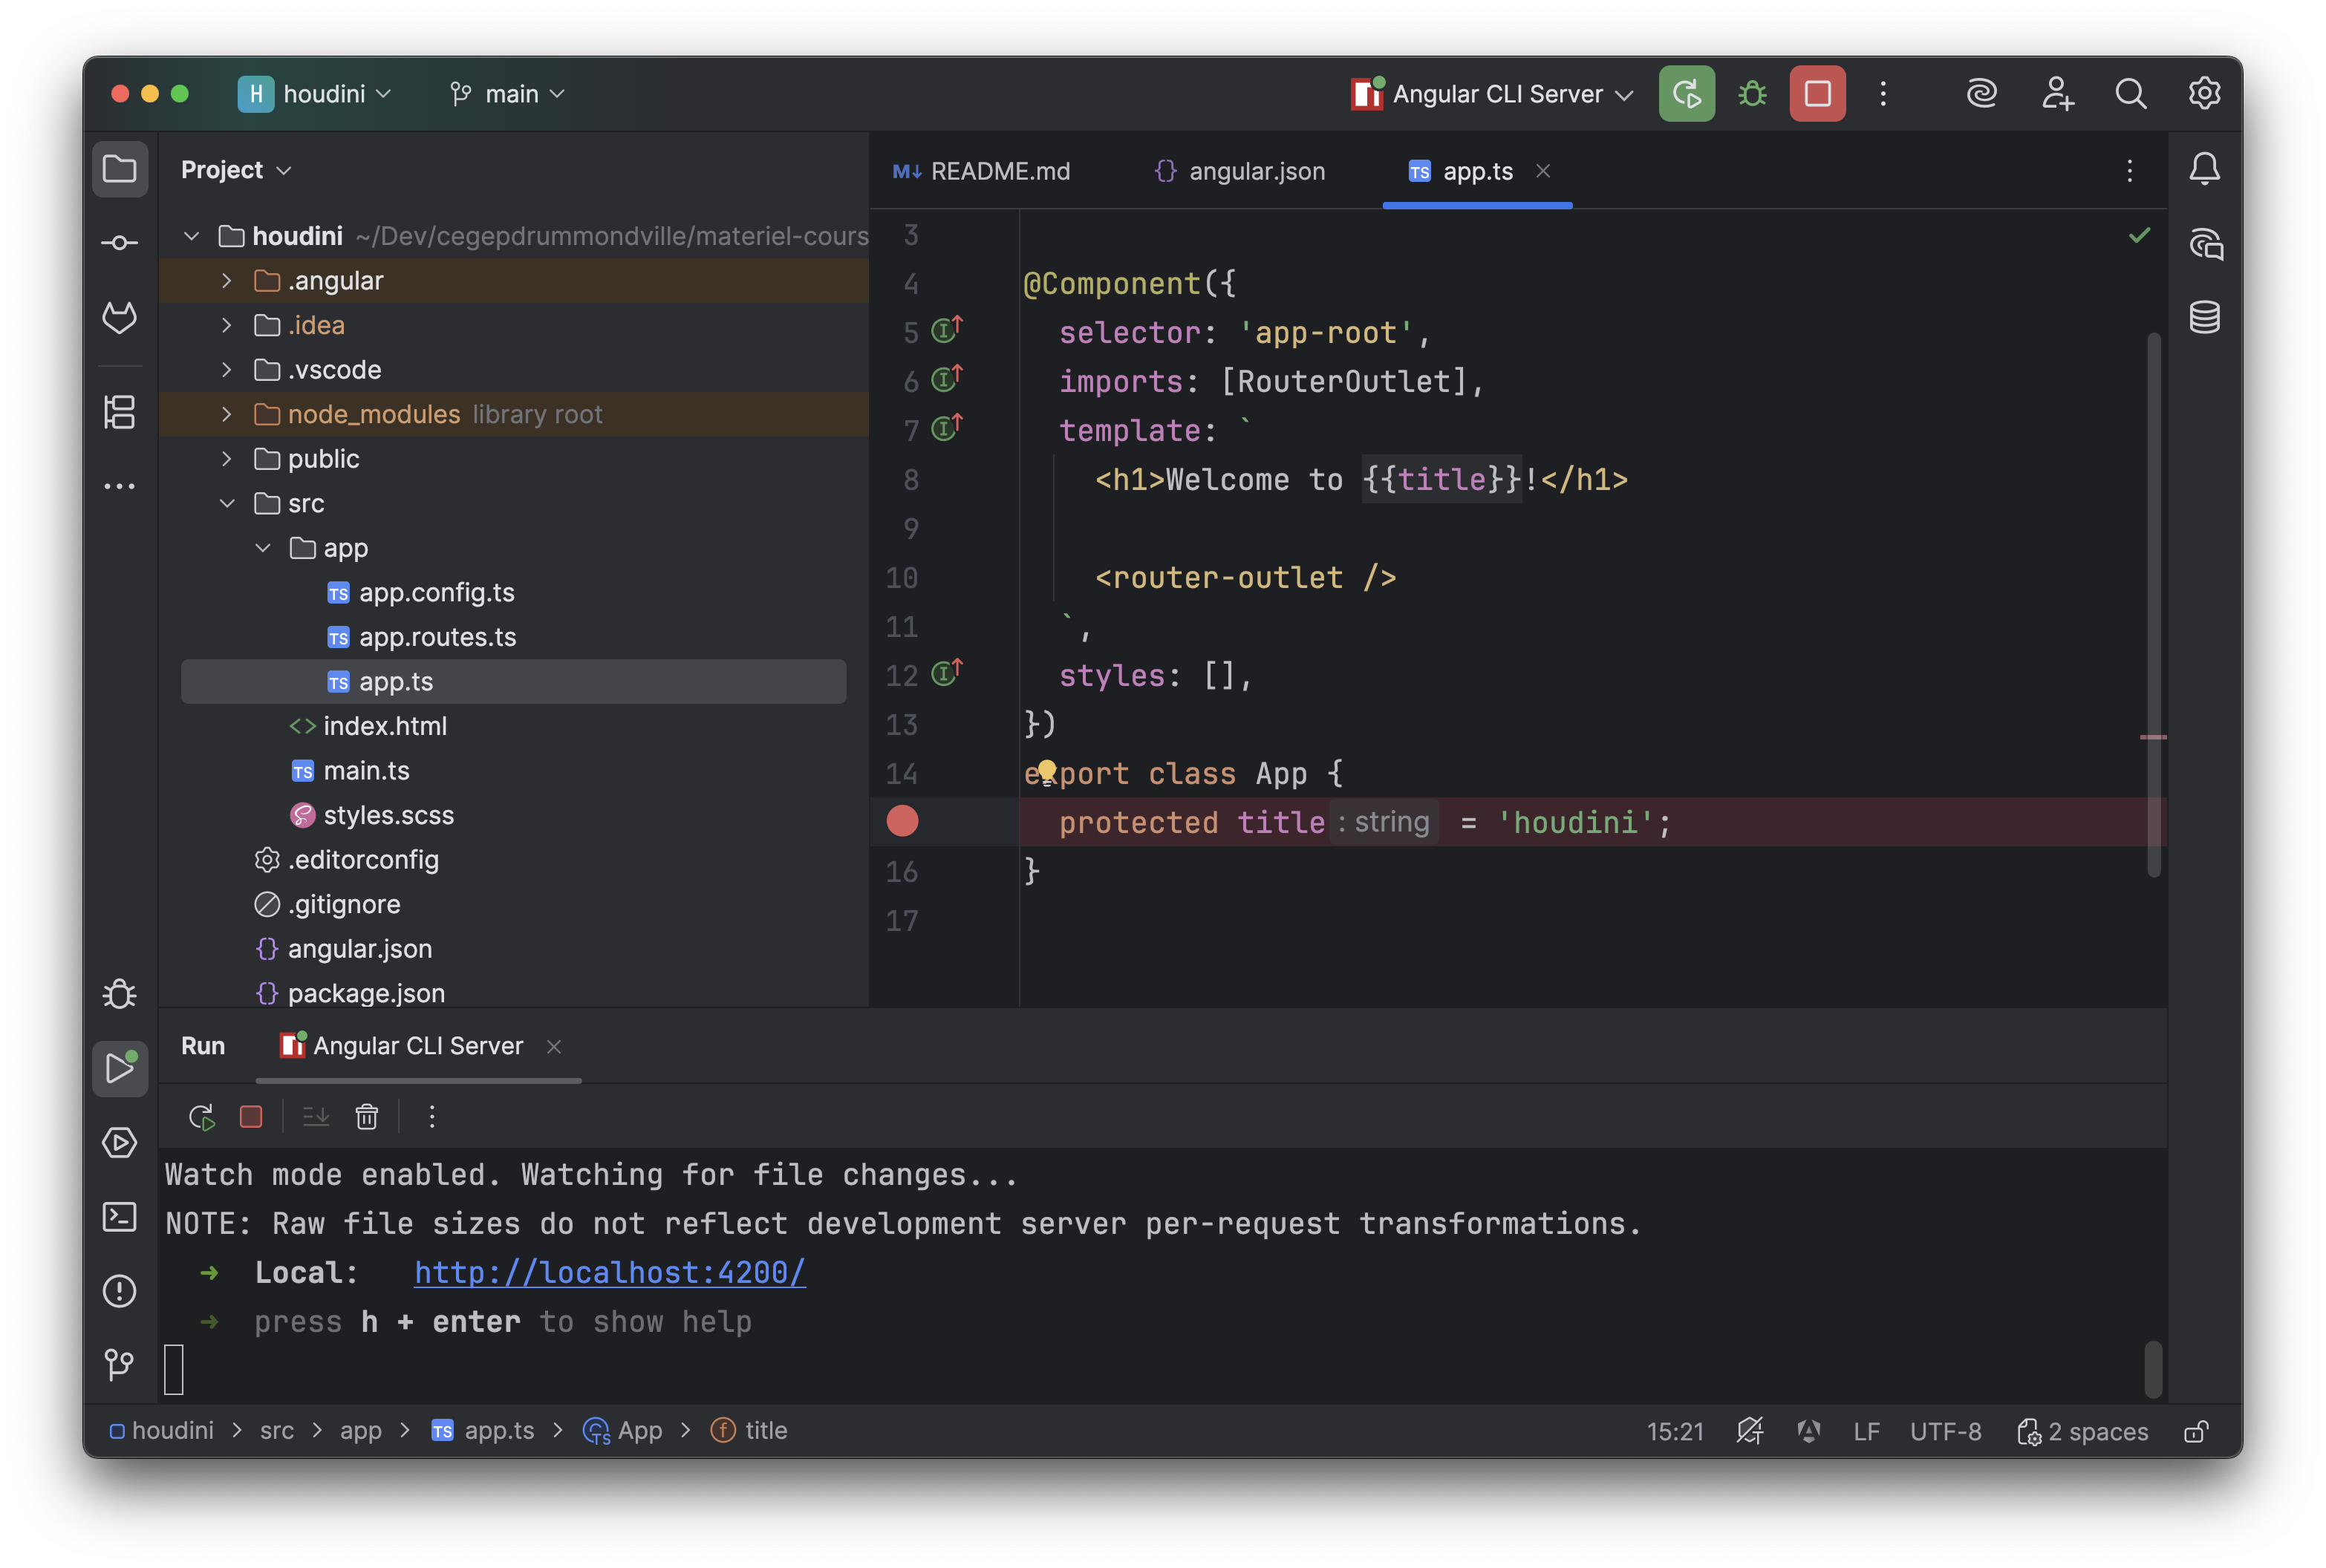Open the Debug tool window in left sidebar
Image resolution: width=2326 pixels, height=1568 pixels.
(x=120, y=994)
